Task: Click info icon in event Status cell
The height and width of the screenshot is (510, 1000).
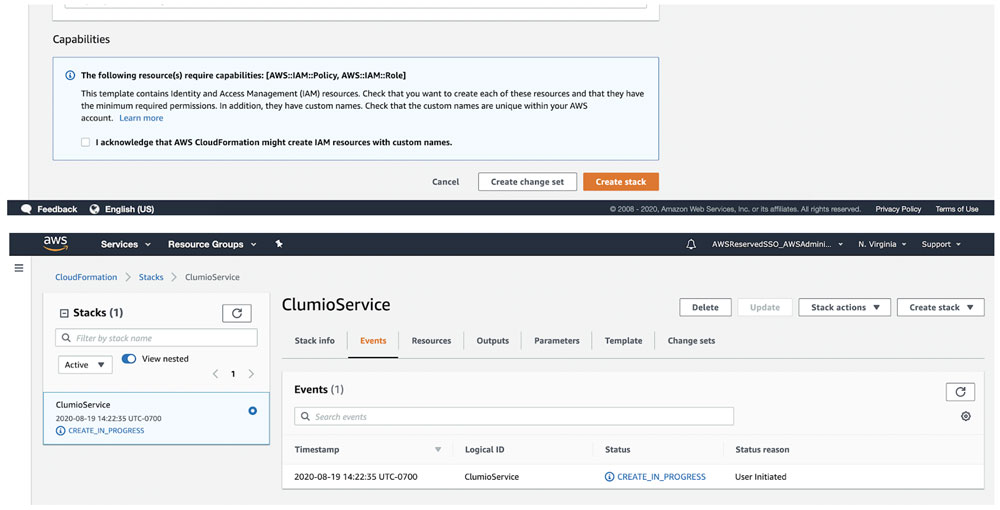Action: (609, 477)
